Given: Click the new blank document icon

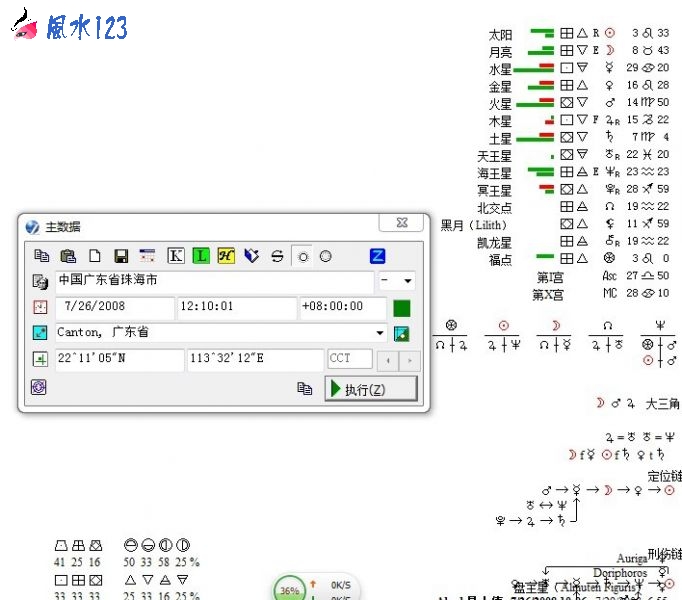Looking at the screenshot, I should (x=95, y=256).
